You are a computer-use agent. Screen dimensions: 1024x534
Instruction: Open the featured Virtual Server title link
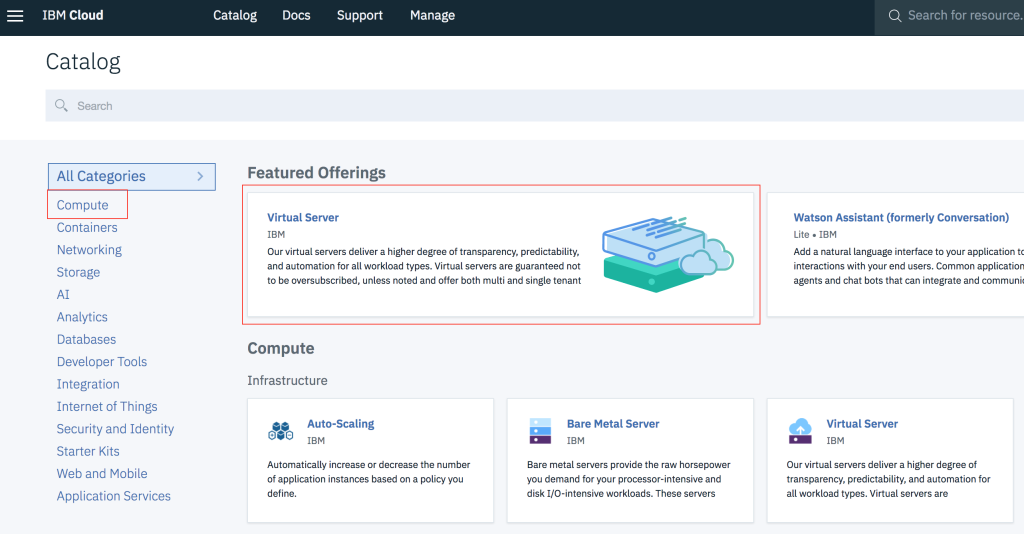[303, 217]
